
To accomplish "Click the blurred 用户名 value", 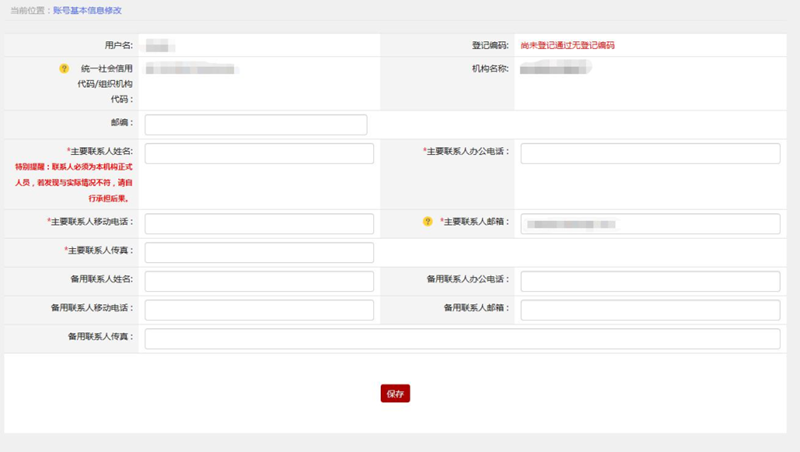I will (160, 46).
